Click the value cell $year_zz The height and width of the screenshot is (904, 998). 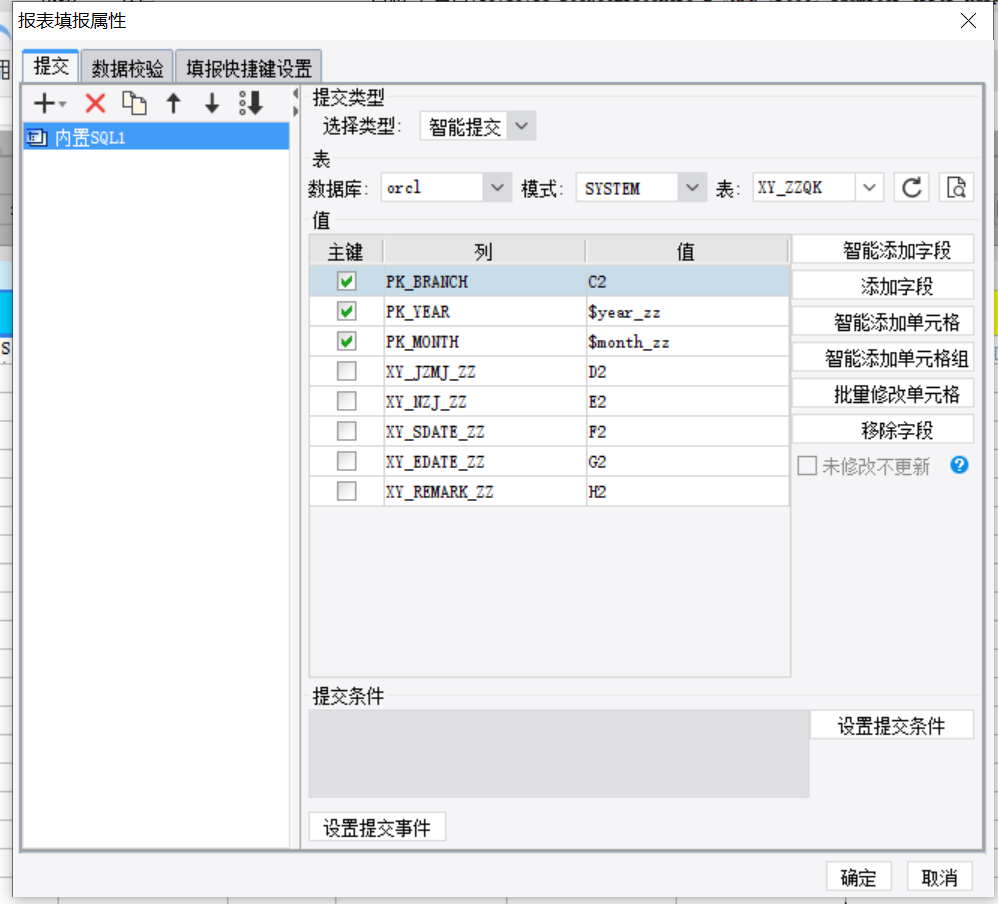[687, 311]
